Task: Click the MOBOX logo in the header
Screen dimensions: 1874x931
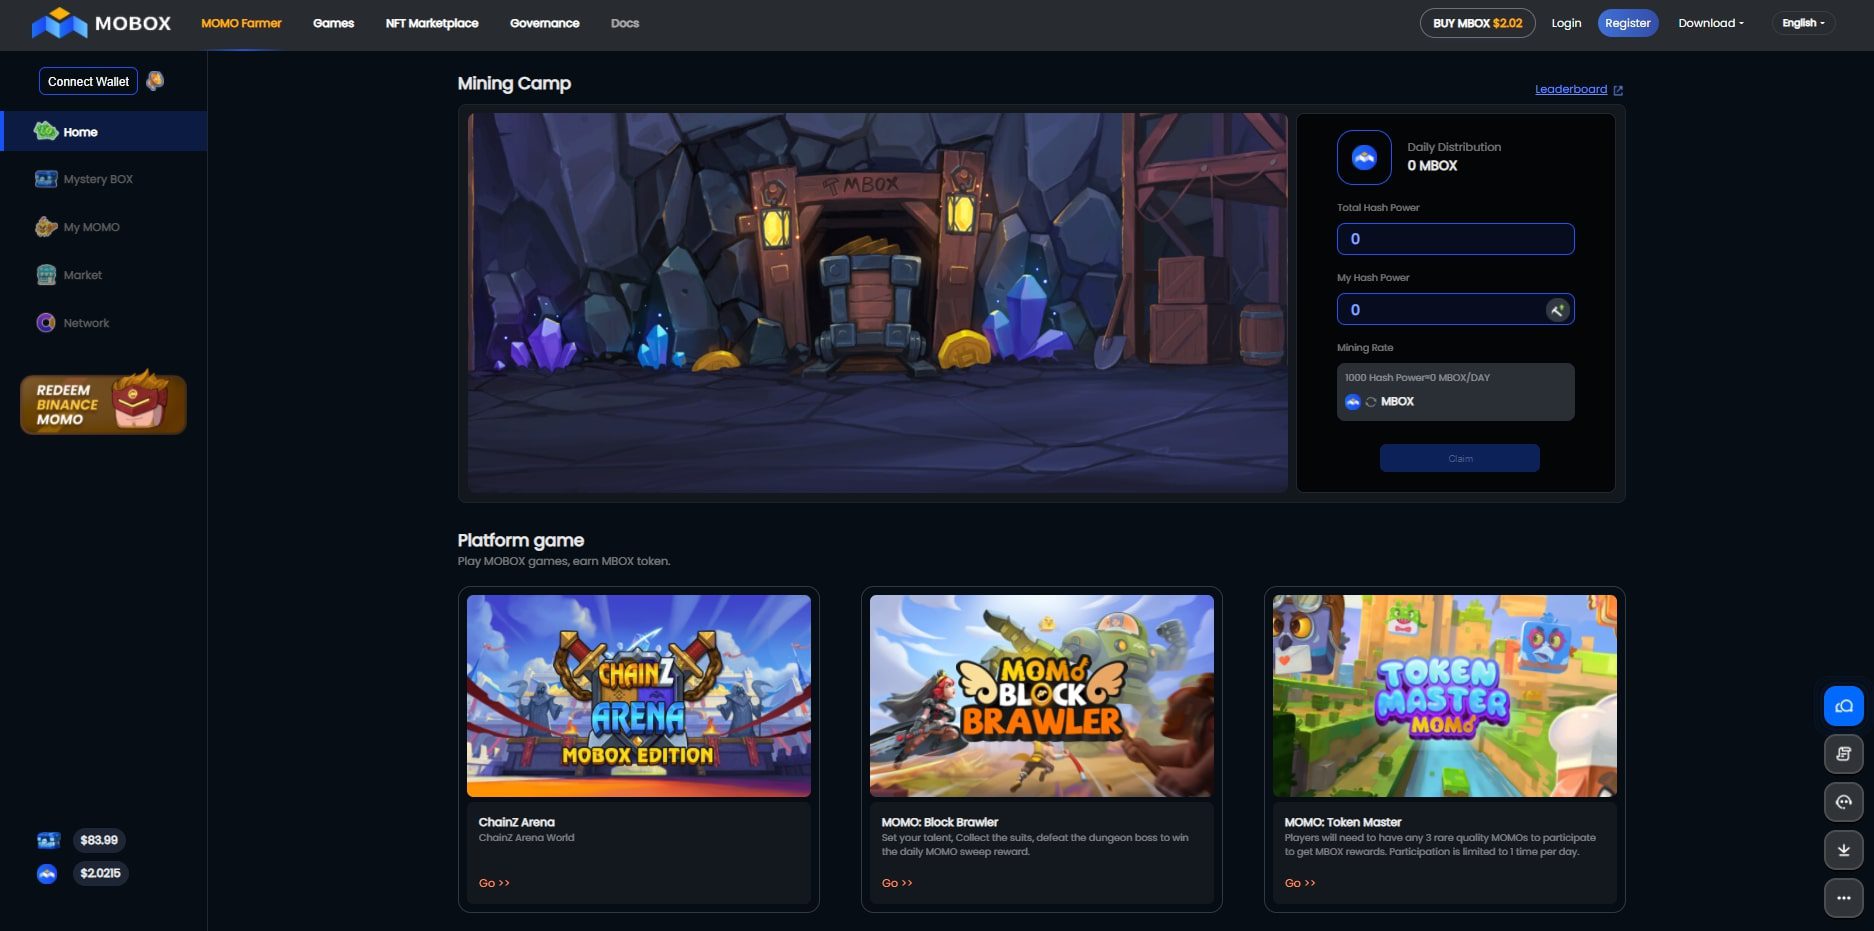Action: (101, 23)
